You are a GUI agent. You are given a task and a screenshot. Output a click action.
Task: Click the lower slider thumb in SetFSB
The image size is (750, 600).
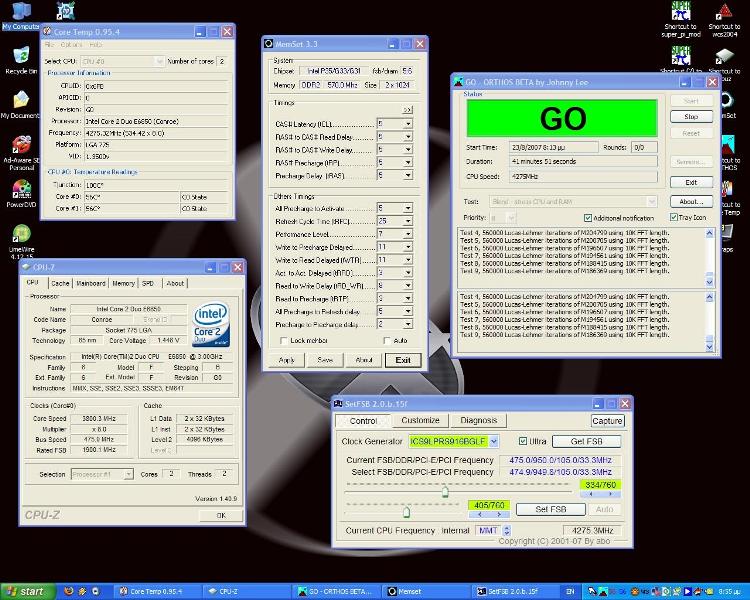(407, 512)
